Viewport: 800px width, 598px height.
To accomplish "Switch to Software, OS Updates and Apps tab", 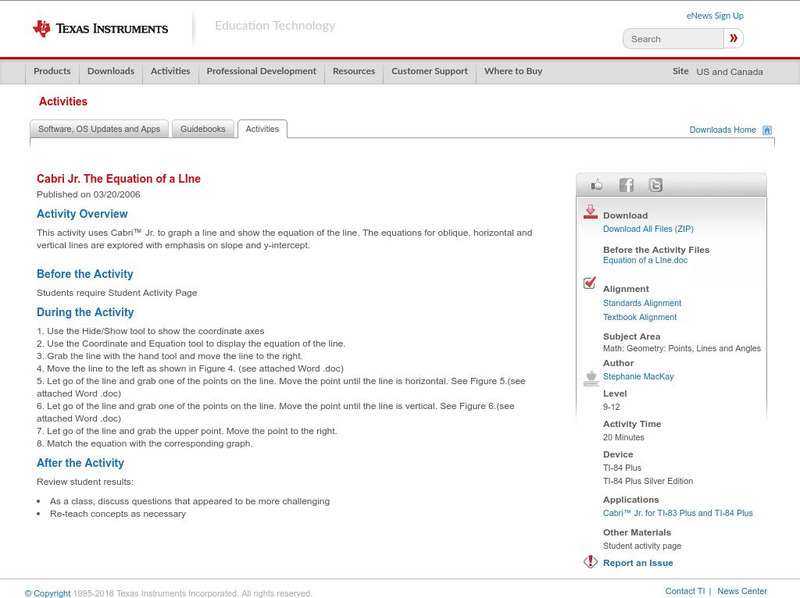I will (99, 129).
